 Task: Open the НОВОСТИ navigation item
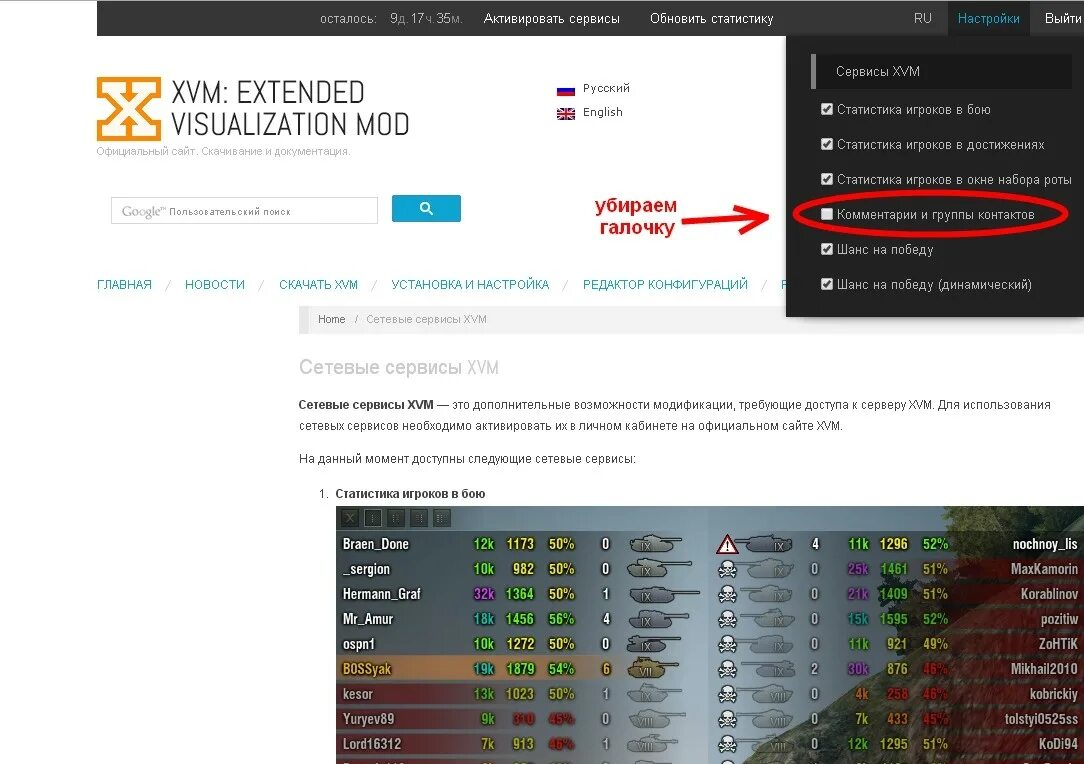(215, 285)
